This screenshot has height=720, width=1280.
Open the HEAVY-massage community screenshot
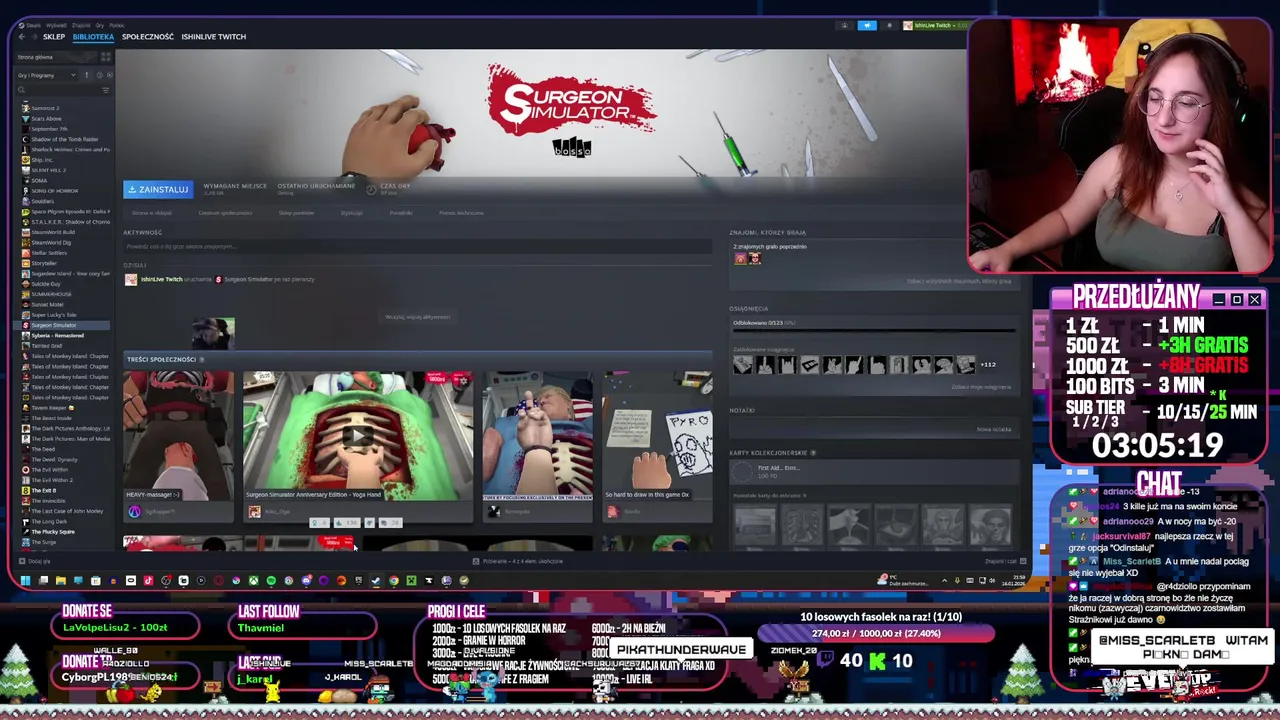pos(178,435)
